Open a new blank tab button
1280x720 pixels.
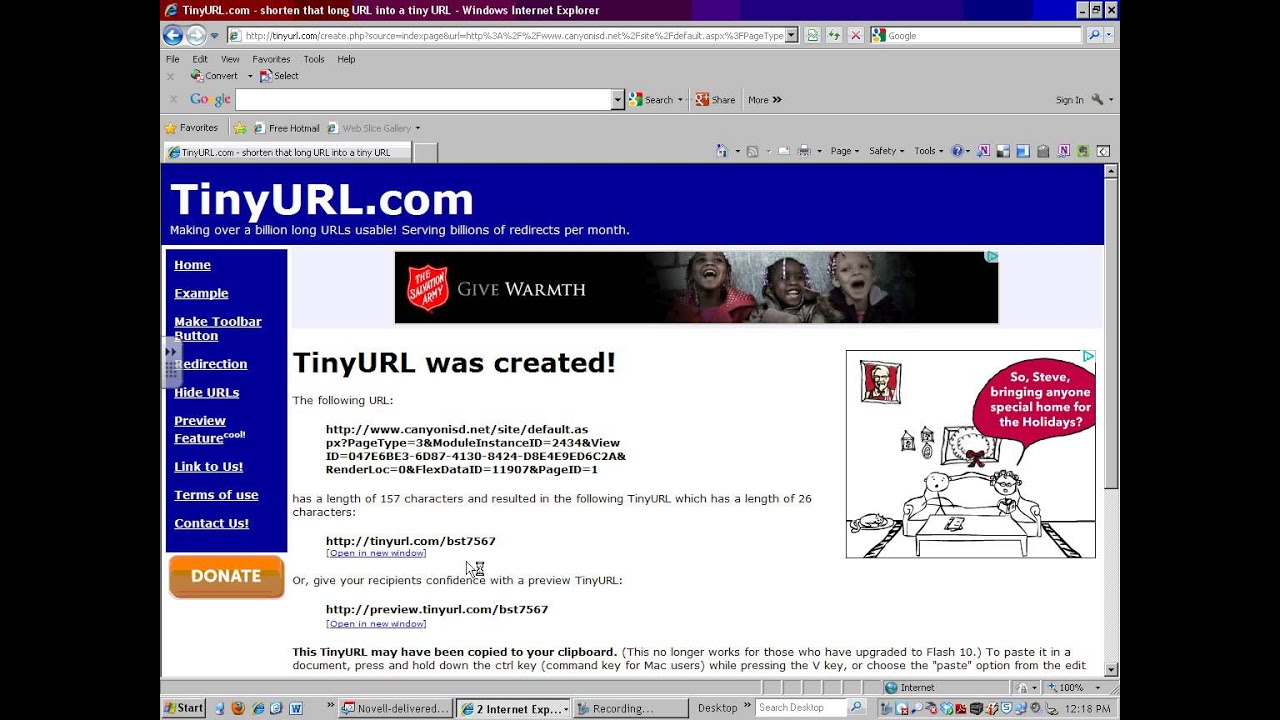click(425, 152)
